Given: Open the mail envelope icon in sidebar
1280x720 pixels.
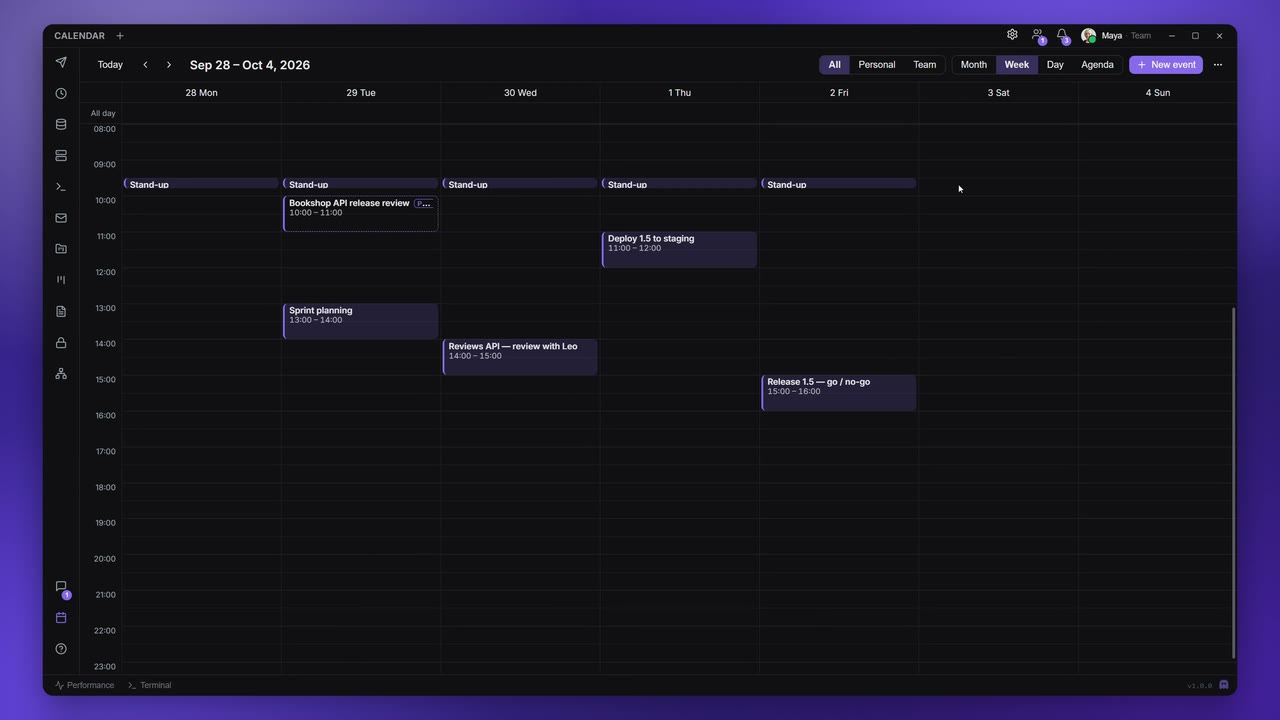Looking at the screenshot, I should [61, 218].
